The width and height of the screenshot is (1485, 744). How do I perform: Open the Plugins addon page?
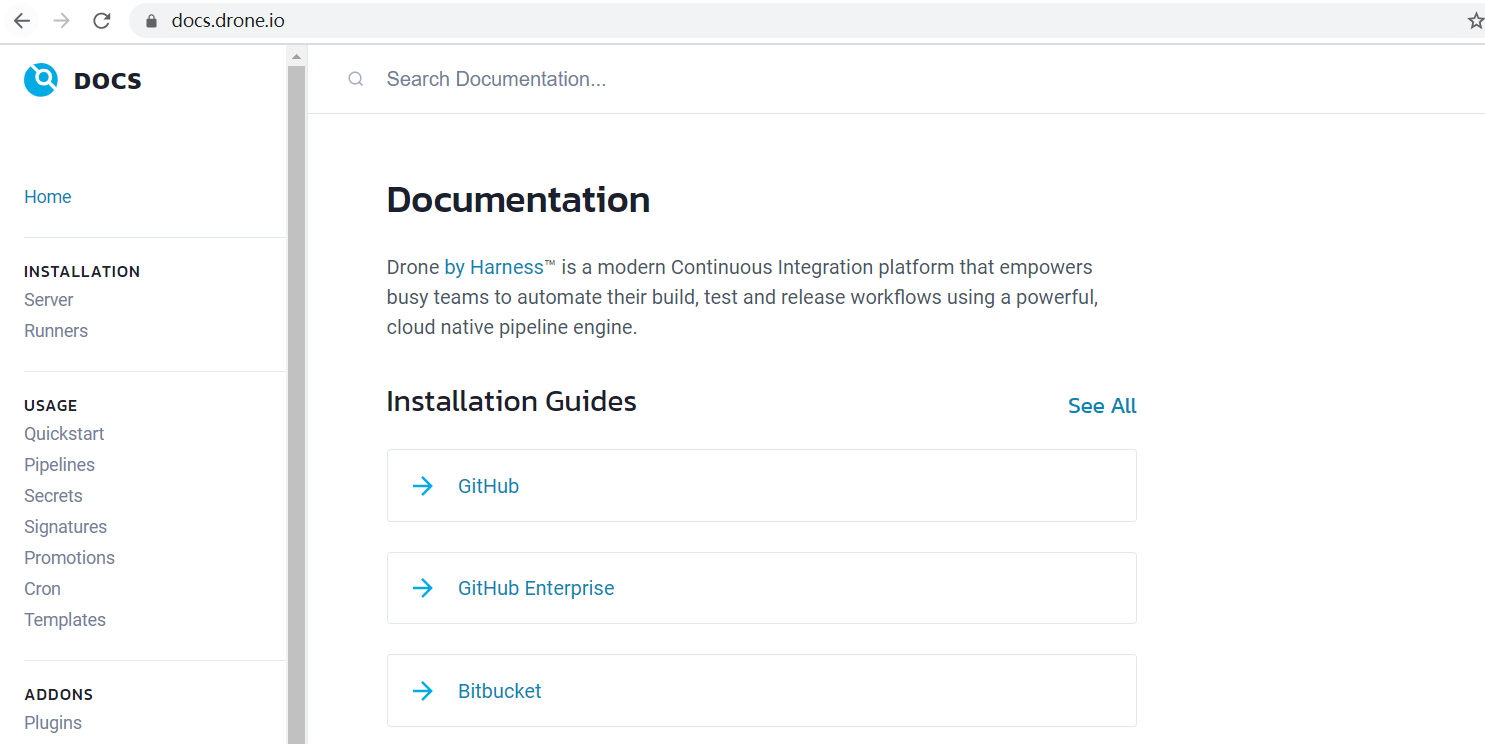point(53,723)
